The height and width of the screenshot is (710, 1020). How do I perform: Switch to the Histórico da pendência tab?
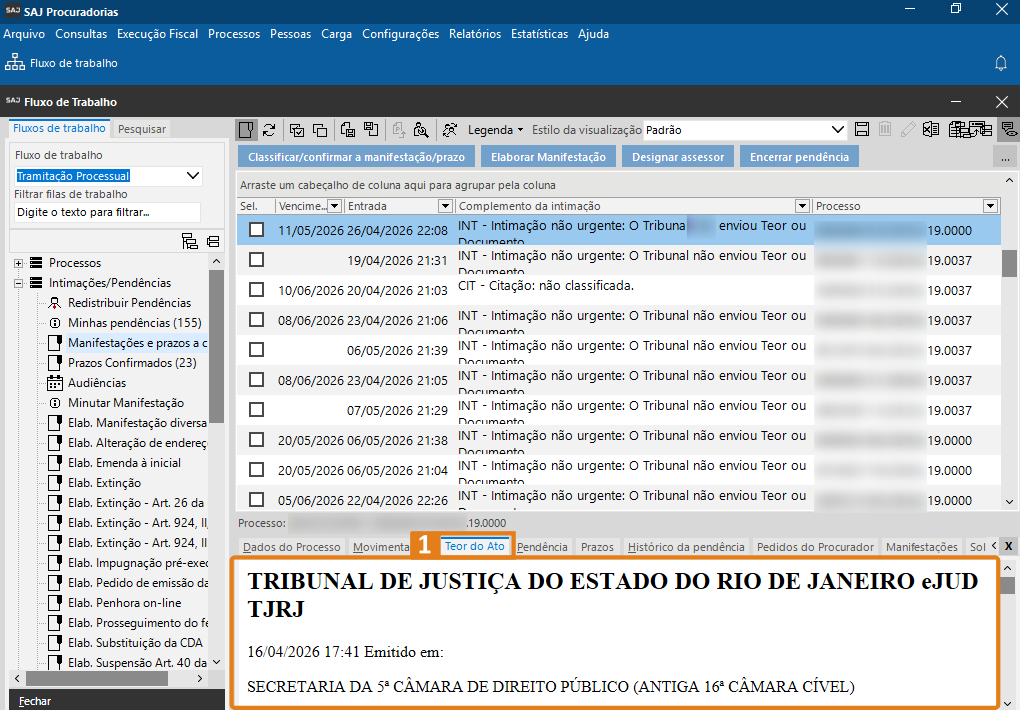pyautogui.click(x=686, y=547)
